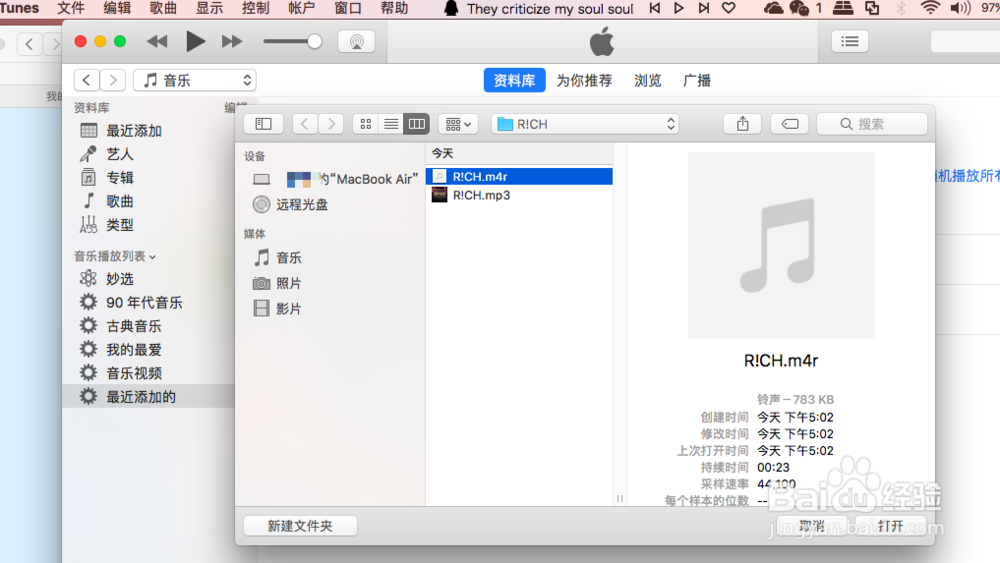
Task: Open the 窗口 menu
Action: (348, 8)
